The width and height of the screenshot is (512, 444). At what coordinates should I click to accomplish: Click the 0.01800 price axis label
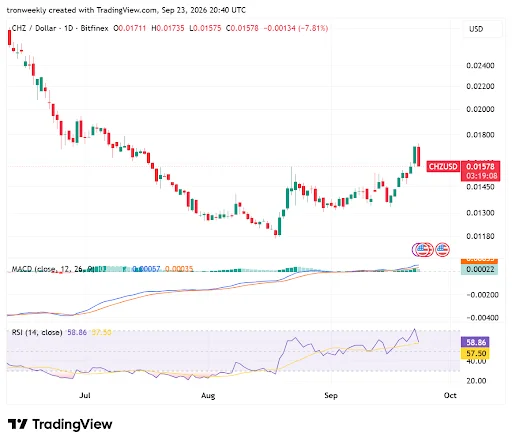pos(480,135)
